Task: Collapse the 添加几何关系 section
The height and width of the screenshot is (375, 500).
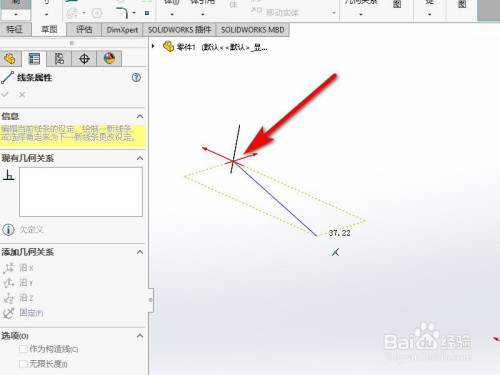Action: tap(140, 252)
